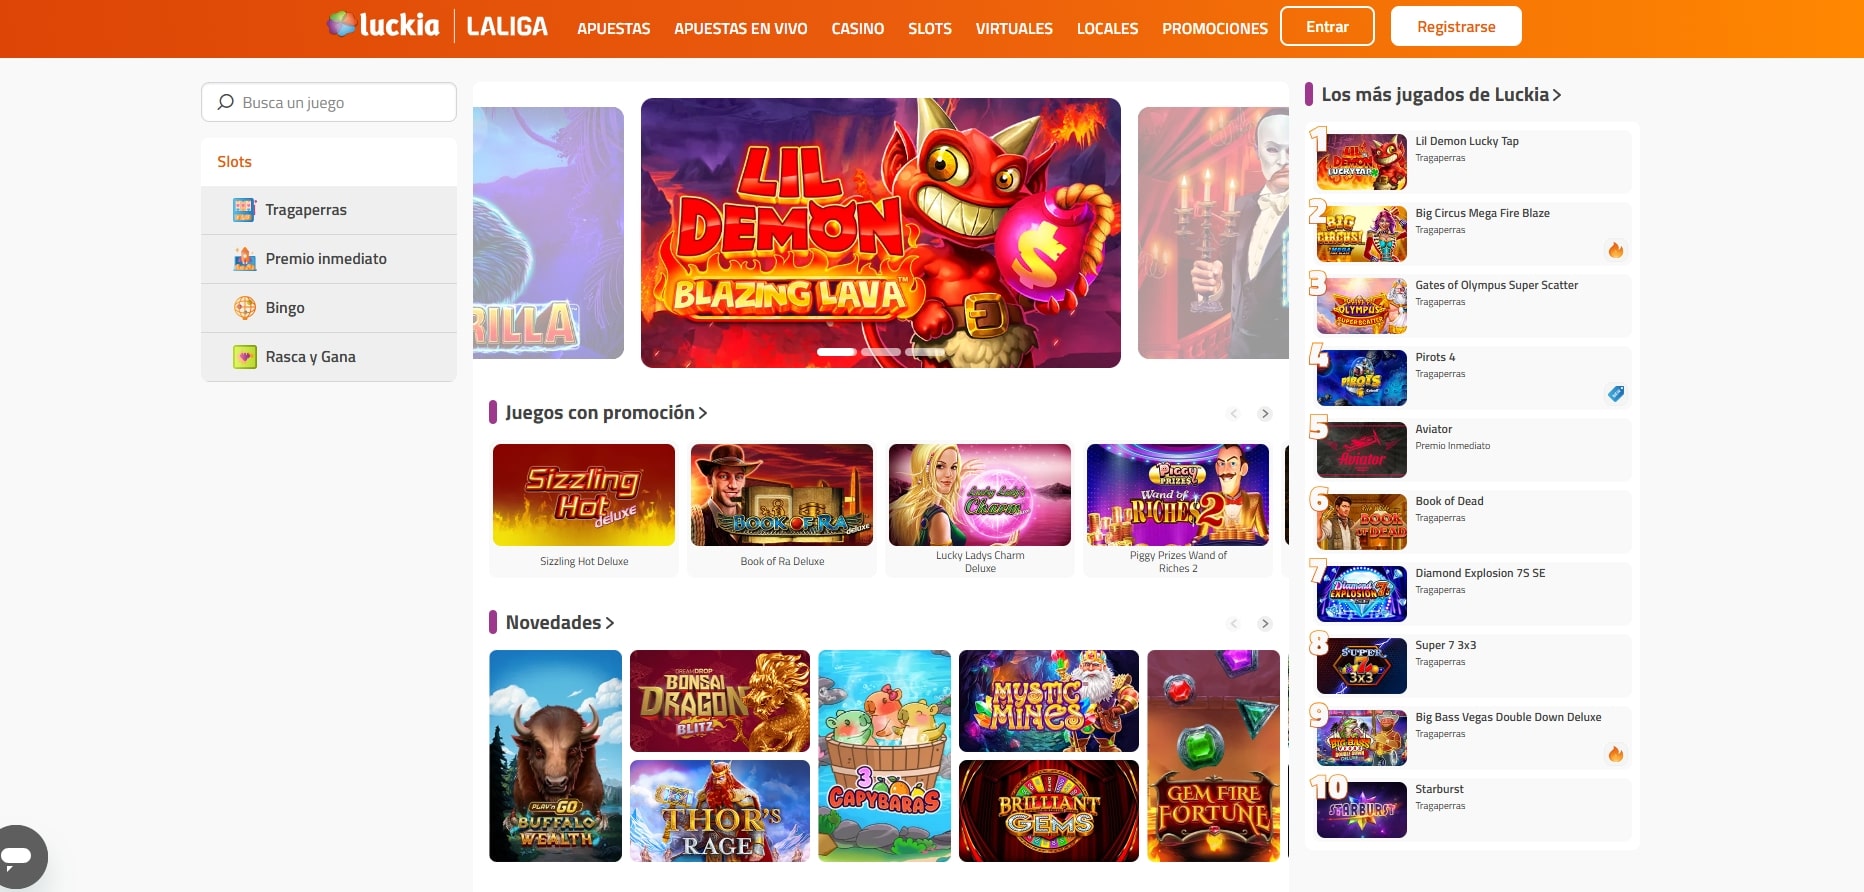Viewport: 1864px width, 892px height.
Task: Open the Sizzling Hot Deluxe game thumbnail
Action: (x=584, y=495)
